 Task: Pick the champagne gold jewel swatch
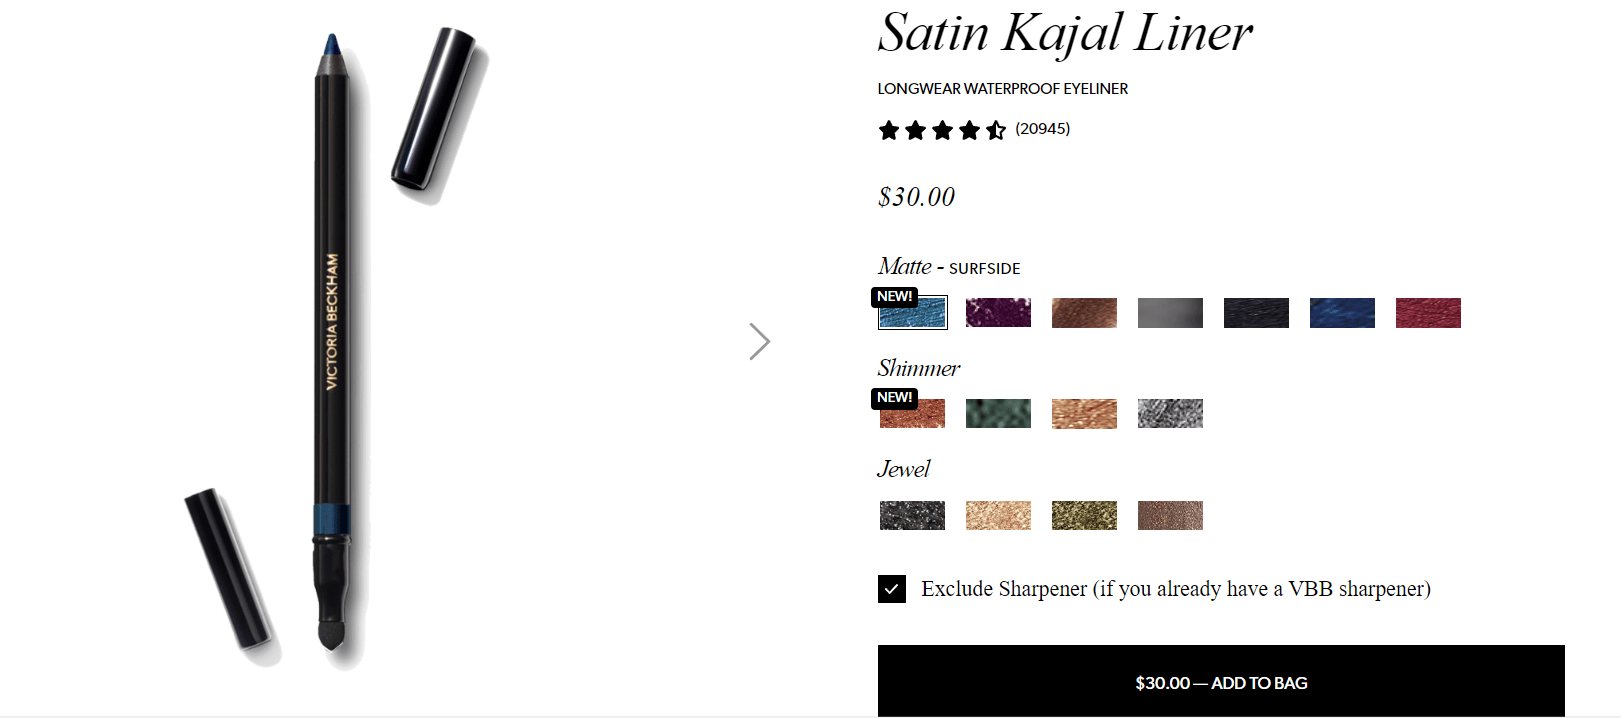point(998,515)
